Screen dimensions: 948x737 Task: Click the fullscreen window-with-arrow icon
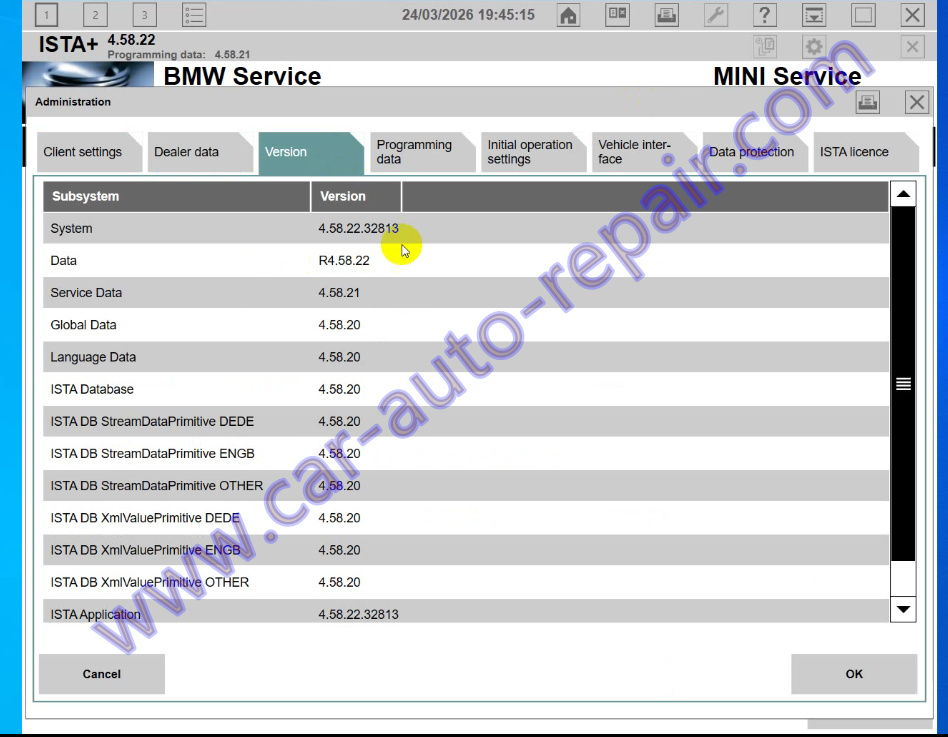point(814,14)
